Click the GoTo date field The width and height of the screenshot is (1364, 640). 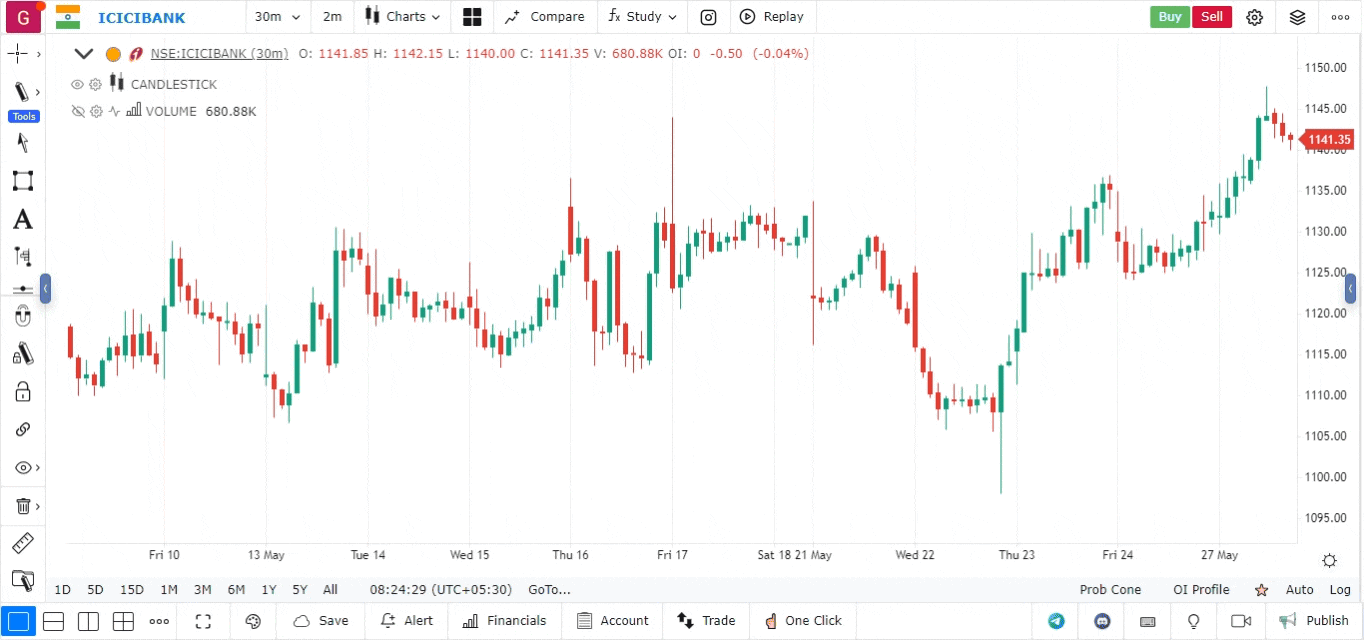tap(549, 590)
